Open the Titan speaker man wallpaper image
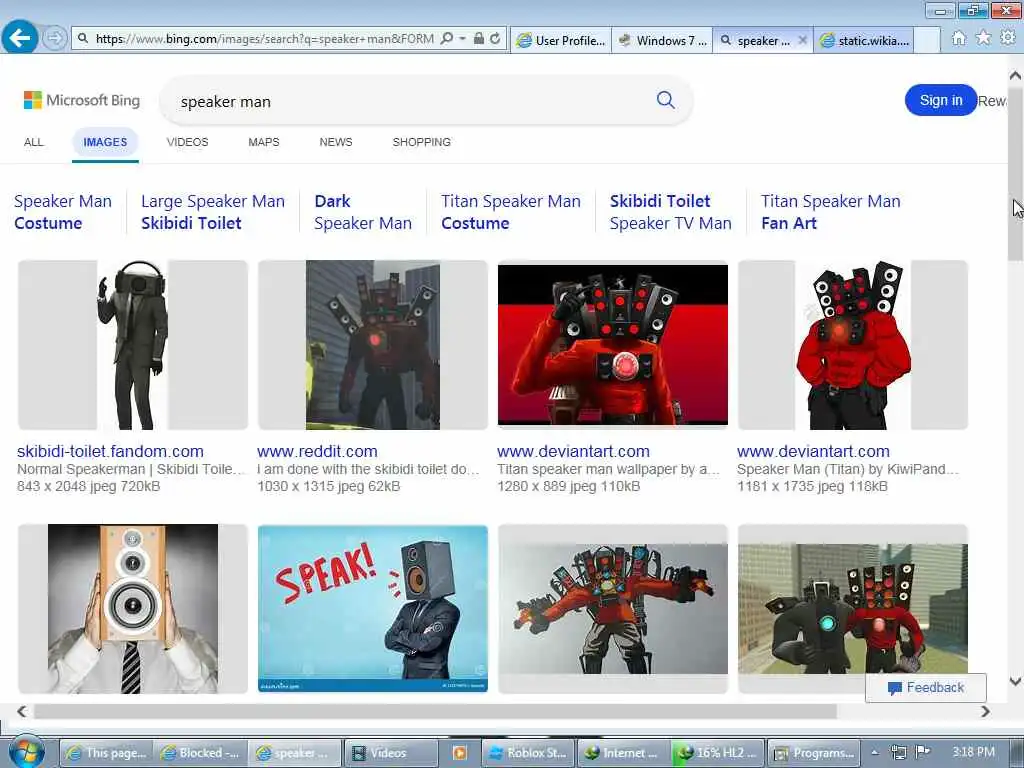This screenshot has width=1024, height=768. (613, 345)
